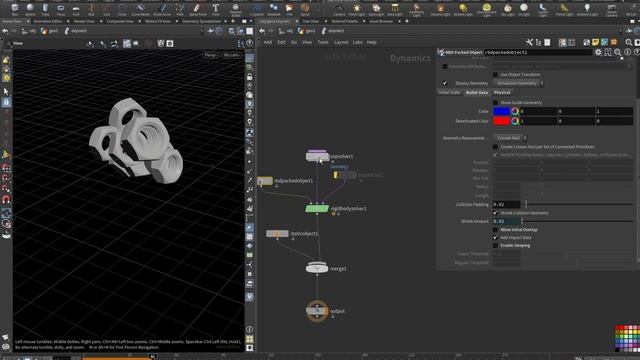Select the Spray Paint shelf tool
Image resolution: width=640 pixels, height=360 pixels.
[198, 9]
